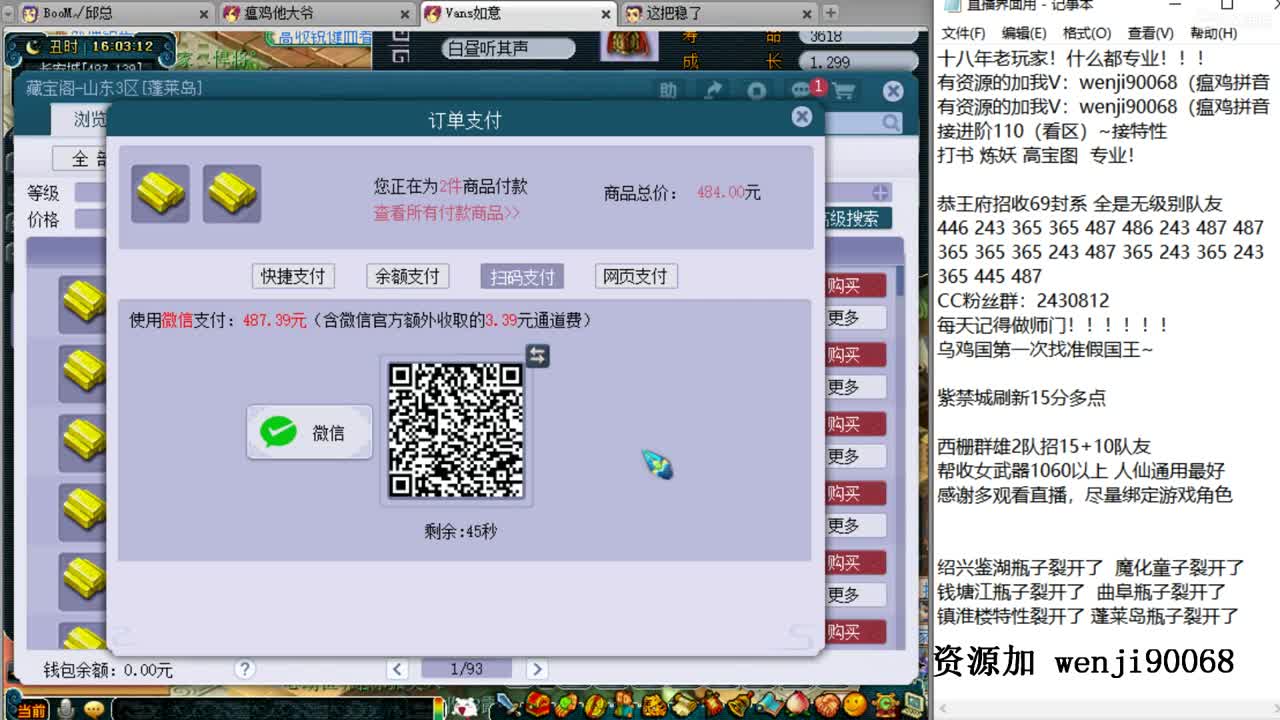Click the bear emoticon icon in chat bar
The image size is (1280, 720).
(465, 707)
